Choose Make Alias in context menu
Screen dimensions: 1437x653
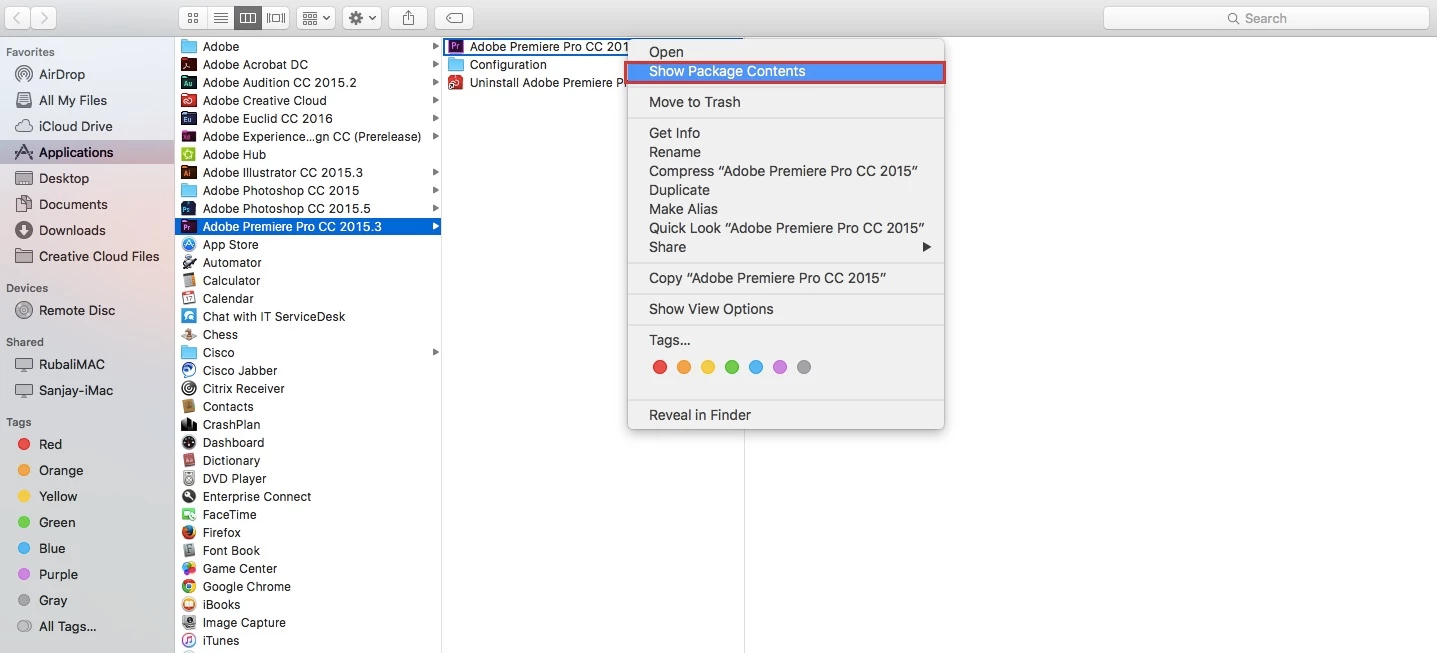coord(785,209)
